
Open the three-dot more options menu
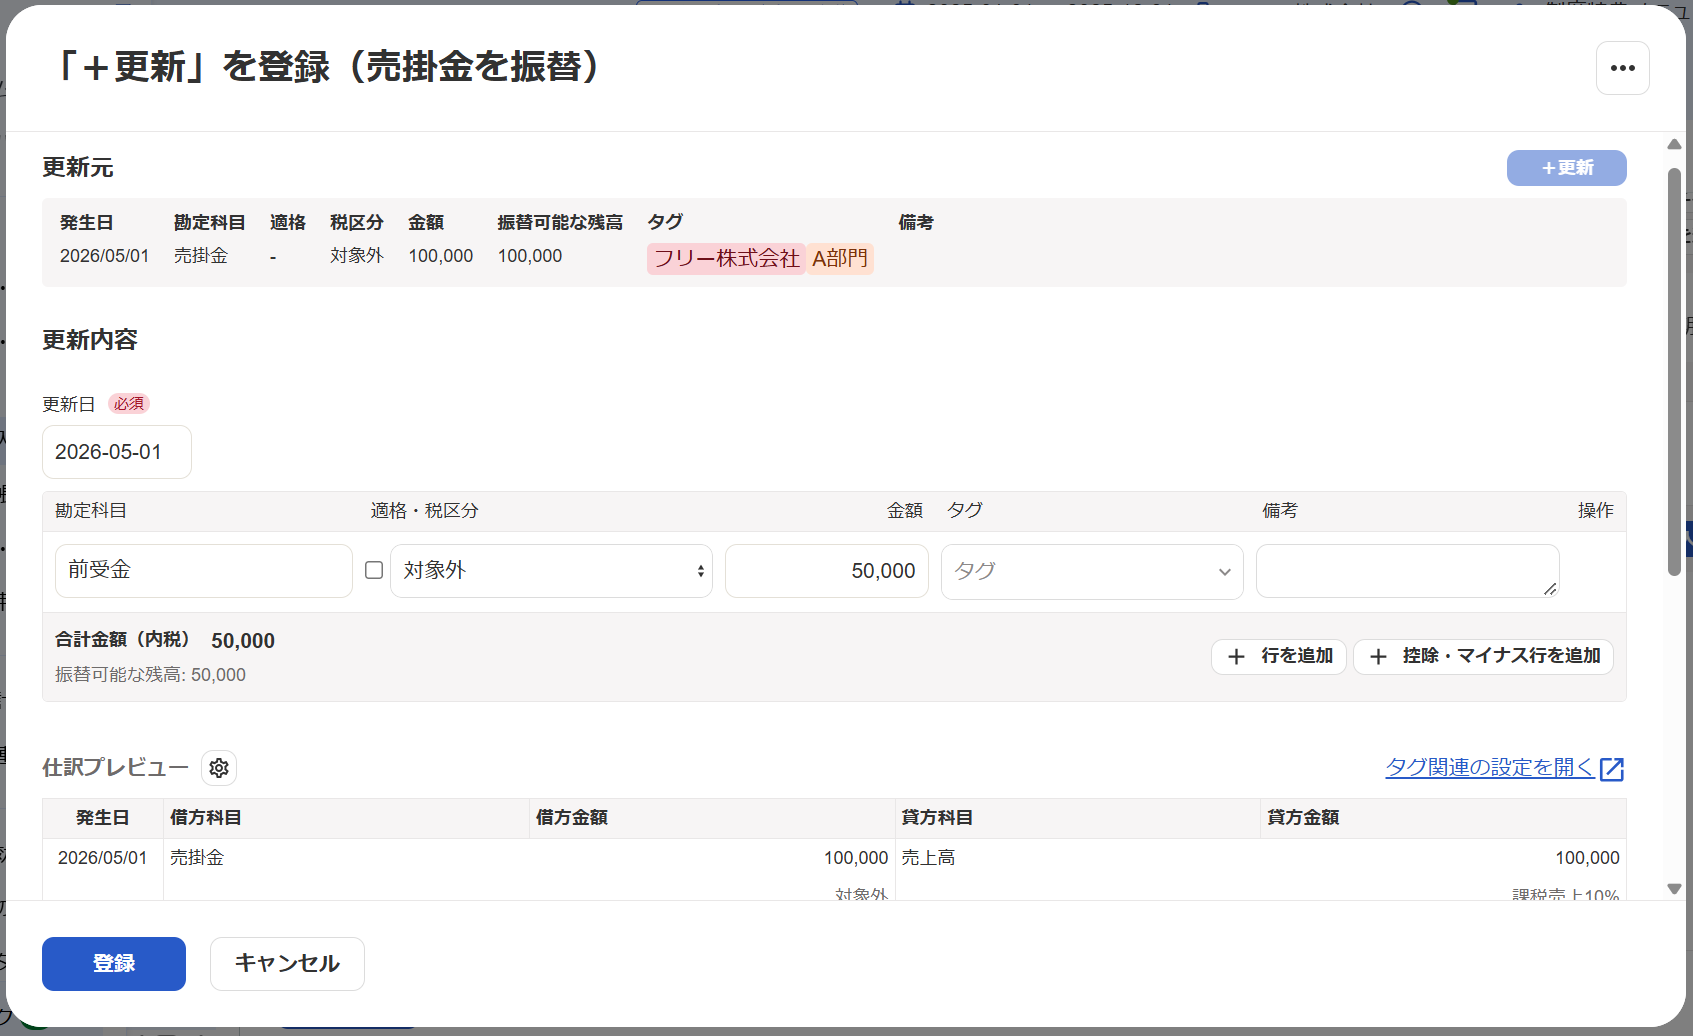1622,68
